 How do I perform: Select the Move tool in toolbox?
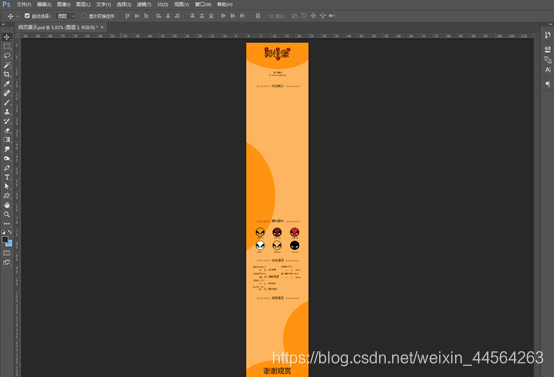click(x=7, y=37)
